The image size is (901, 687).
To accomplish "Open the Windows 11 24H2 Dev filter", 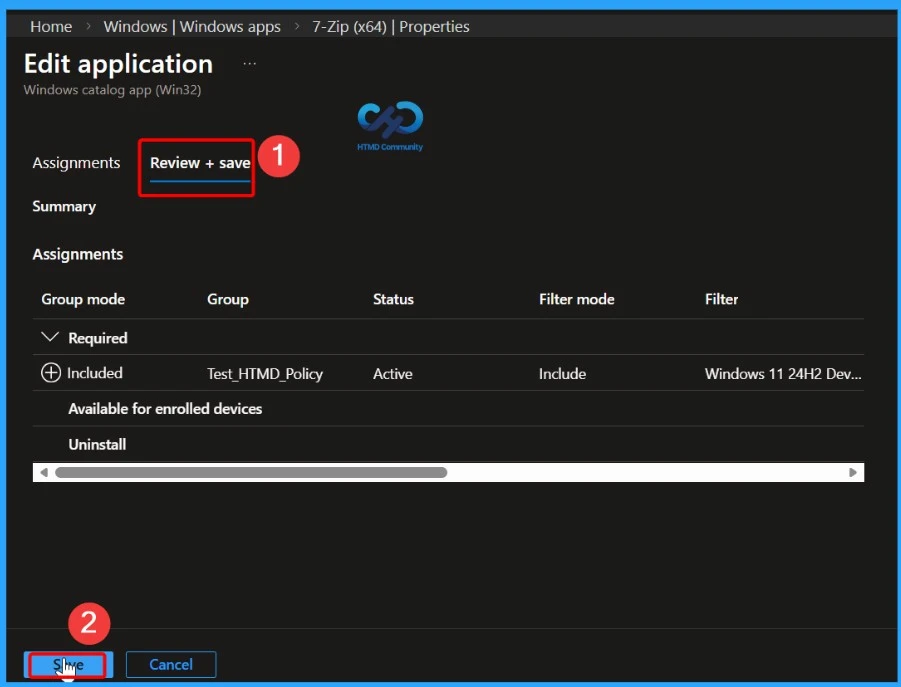I will [781, 373].
